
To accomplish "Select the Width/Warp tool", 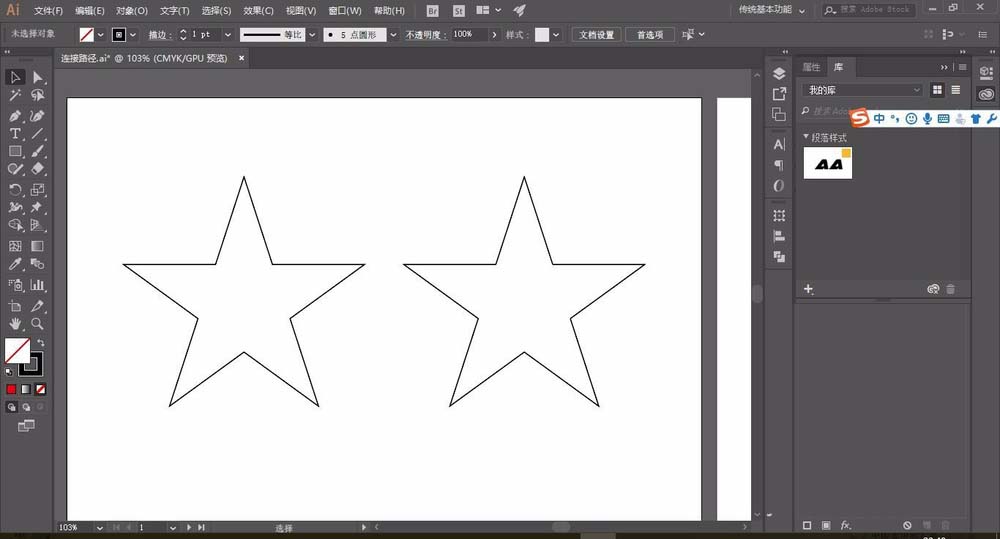I will pyautogui.click(x=15, y=207).
